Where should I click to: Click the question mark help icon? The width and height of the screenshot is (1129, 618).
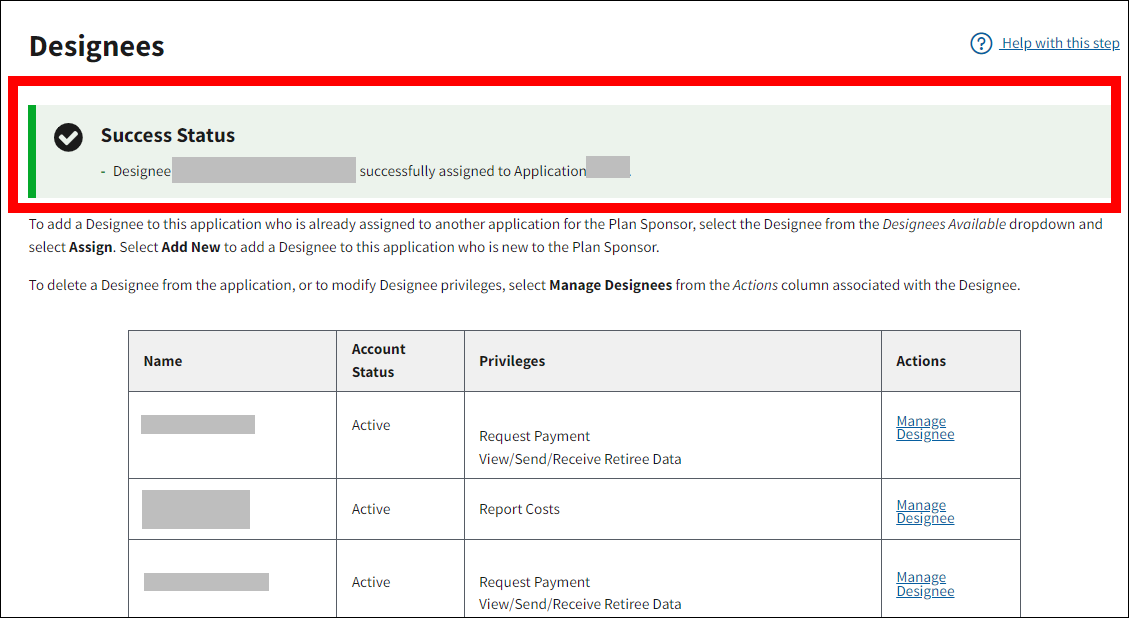click(x=981, y=44)
